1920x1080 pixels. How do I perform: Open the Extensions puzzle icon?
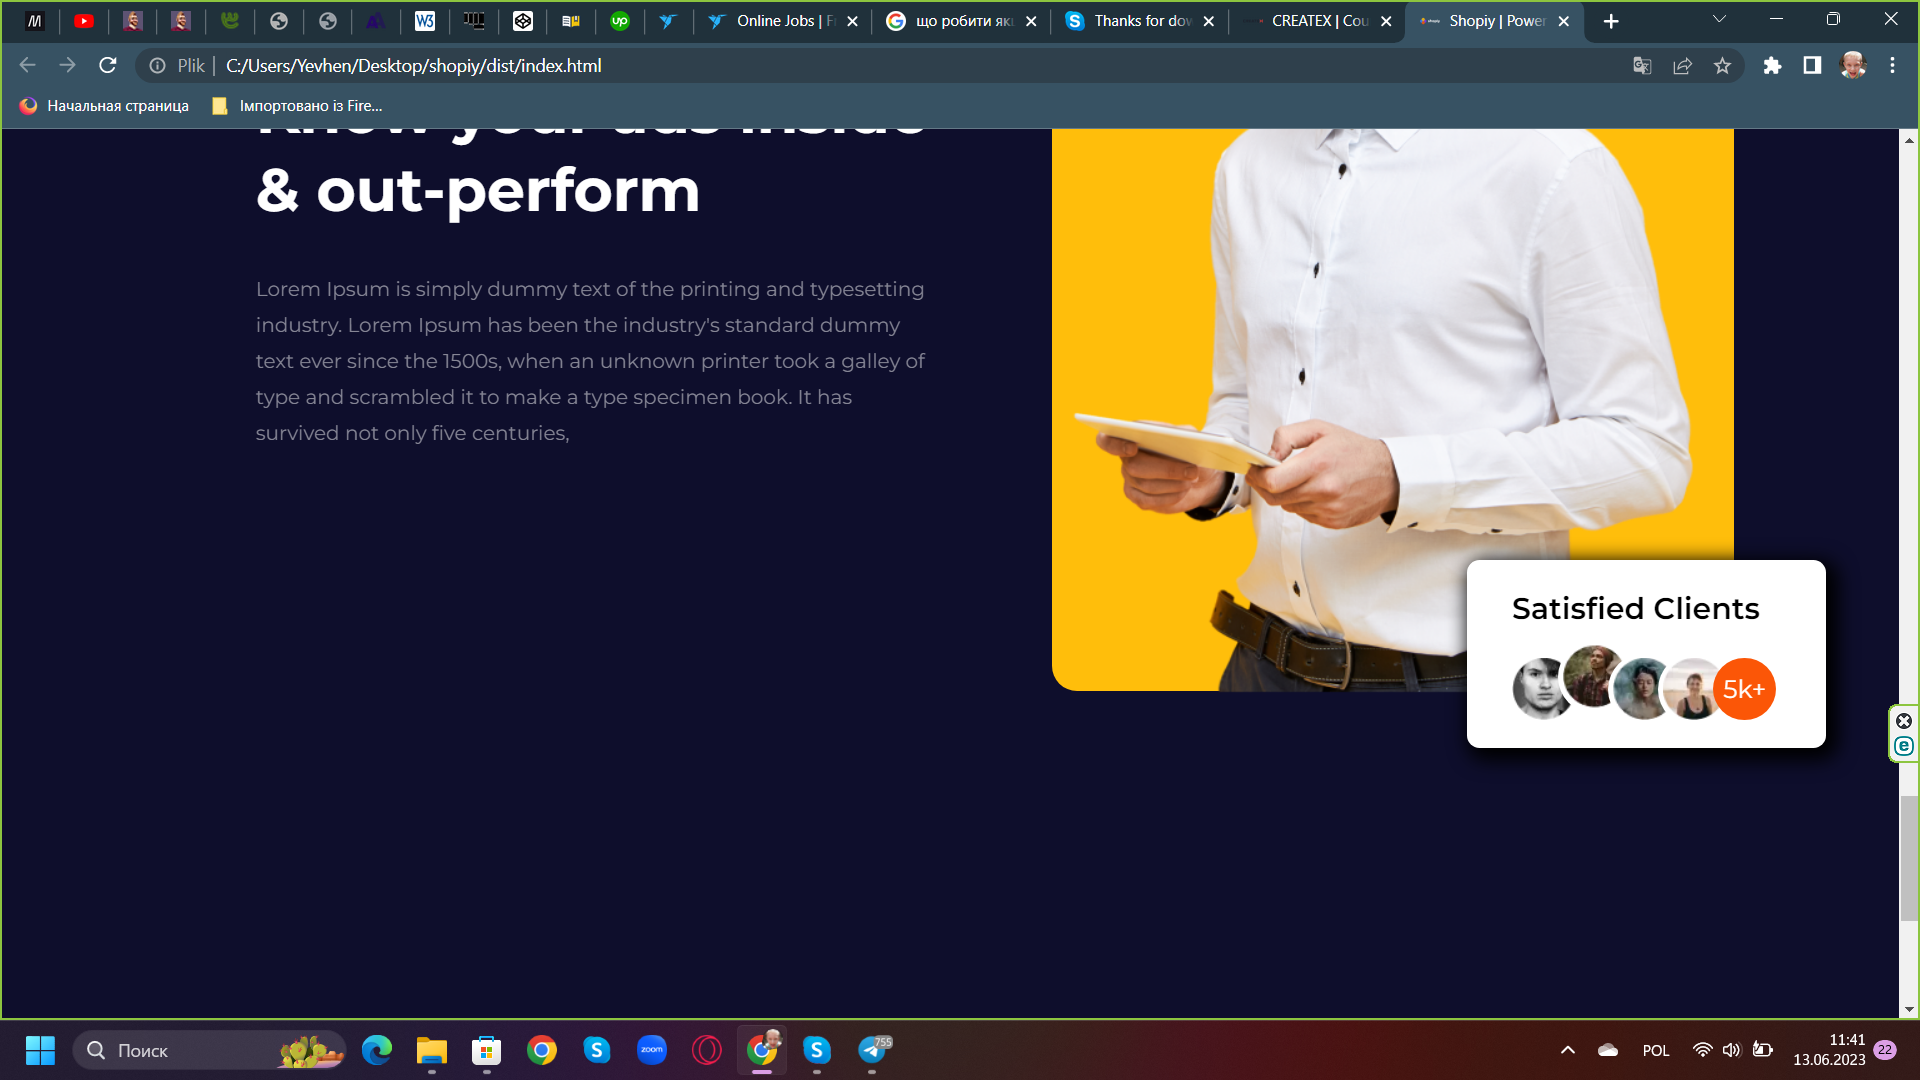point(1772,66)
